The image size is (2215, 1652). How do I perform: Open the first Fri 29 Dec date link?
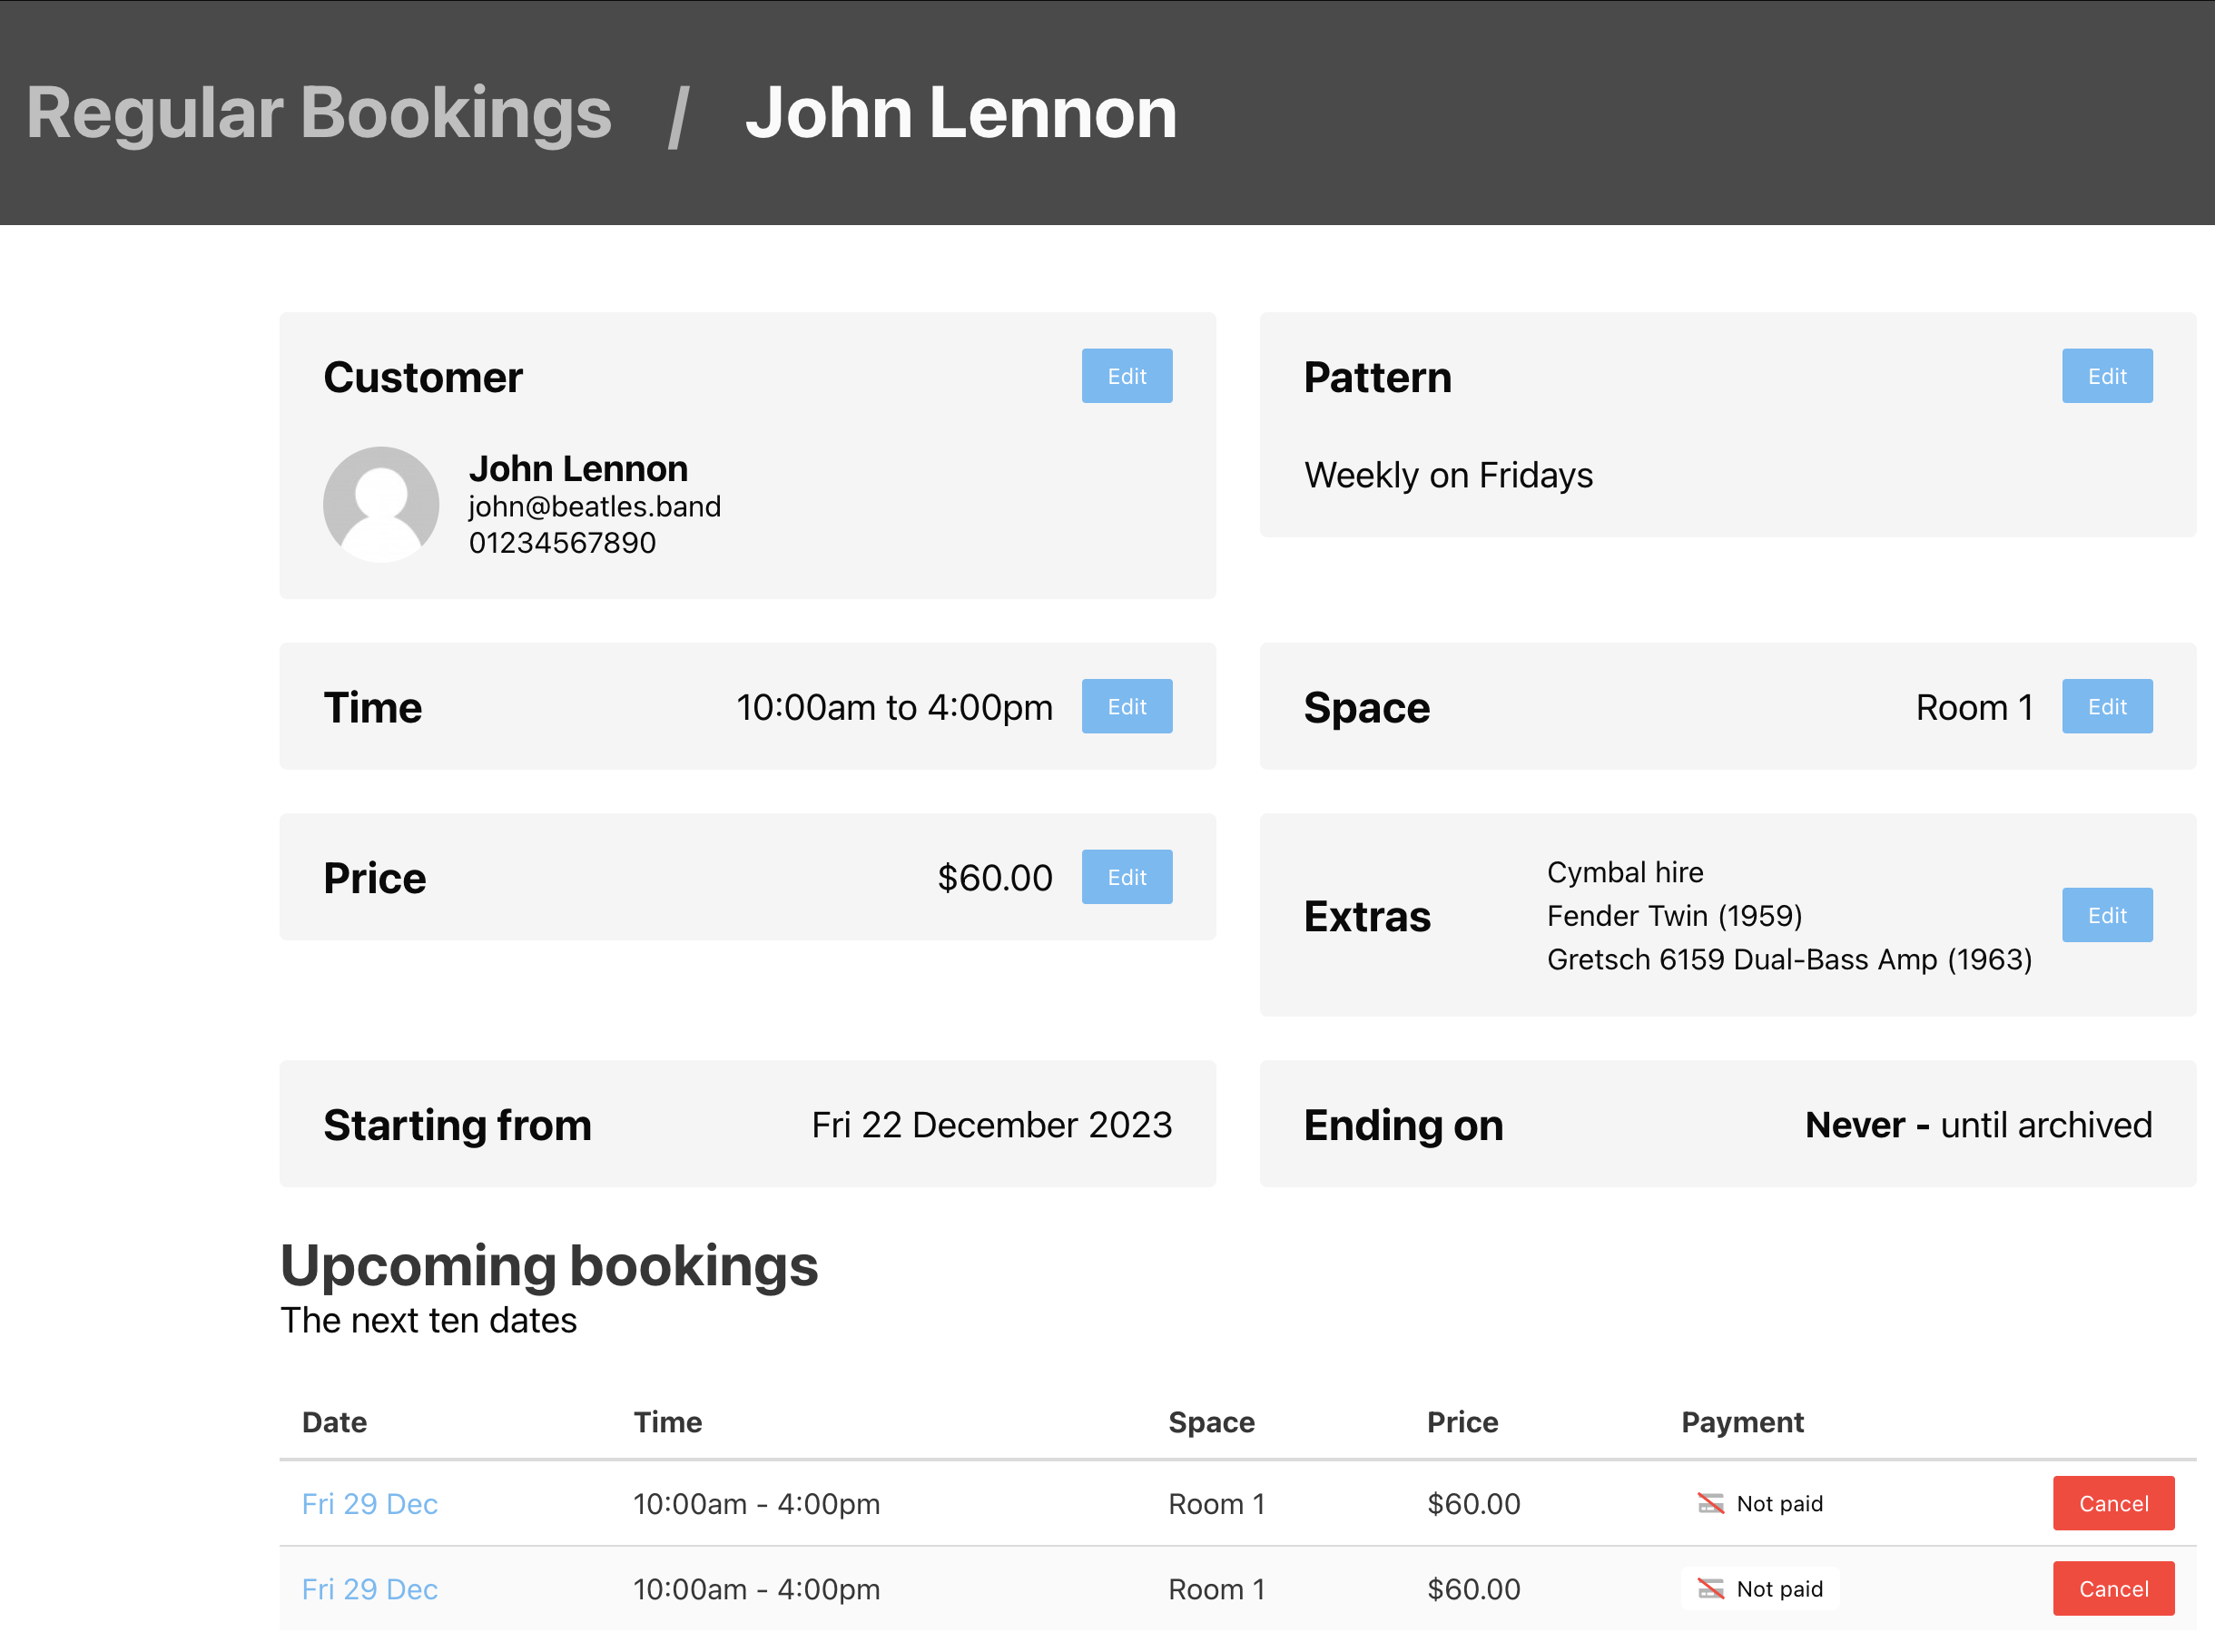370,1503
